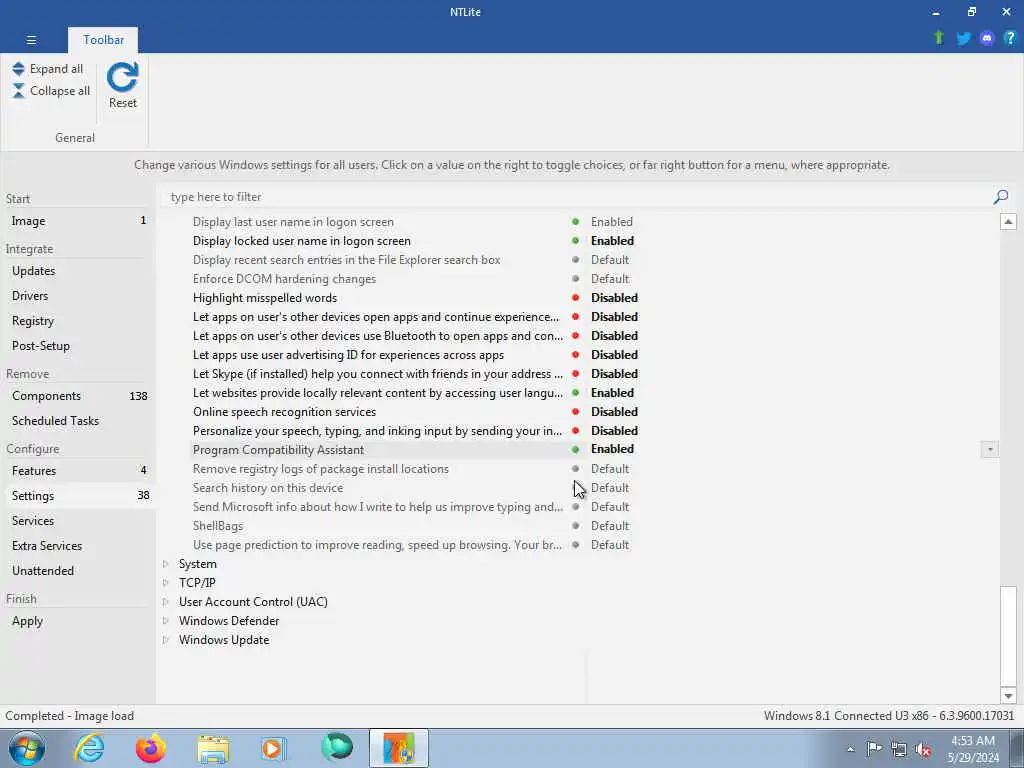The width and height of the screenshot is (1024, 768).
Task: Open the Twitter bird icon
Action: point(963,38)
